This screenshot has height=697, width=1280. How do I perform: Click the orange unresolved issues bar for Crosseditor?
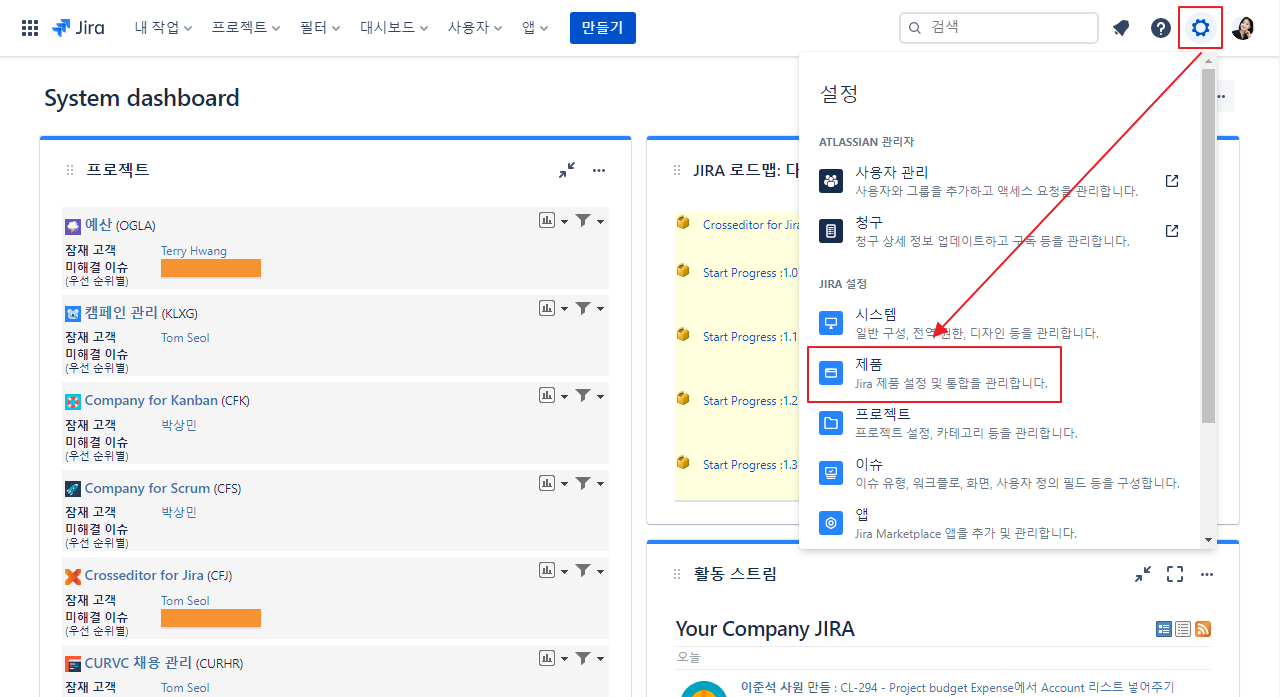[211, 618]
